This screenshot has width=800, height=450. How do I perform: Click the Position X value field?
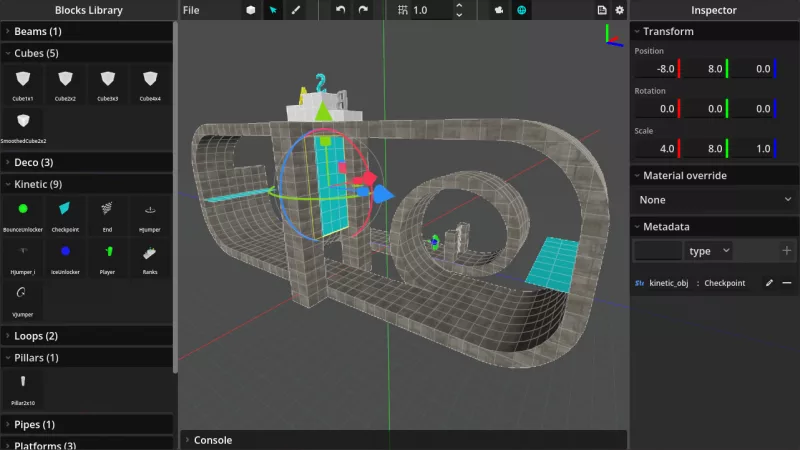pos(655,68)
